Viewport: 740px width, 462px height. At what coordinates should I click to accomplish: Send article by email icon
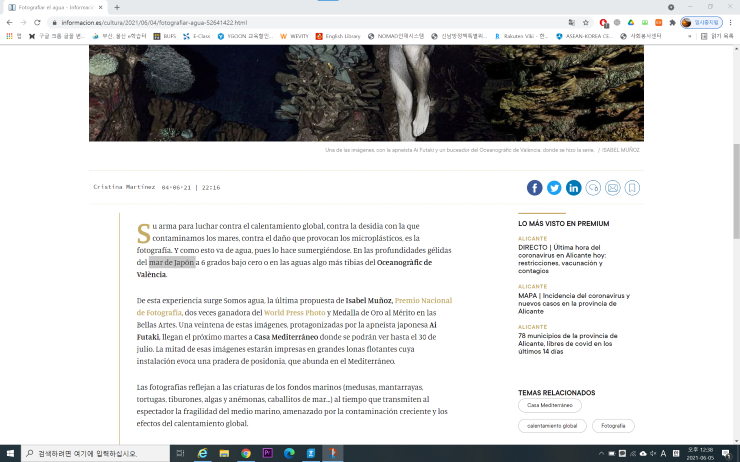pyautogui.click(x=613, y=188)
